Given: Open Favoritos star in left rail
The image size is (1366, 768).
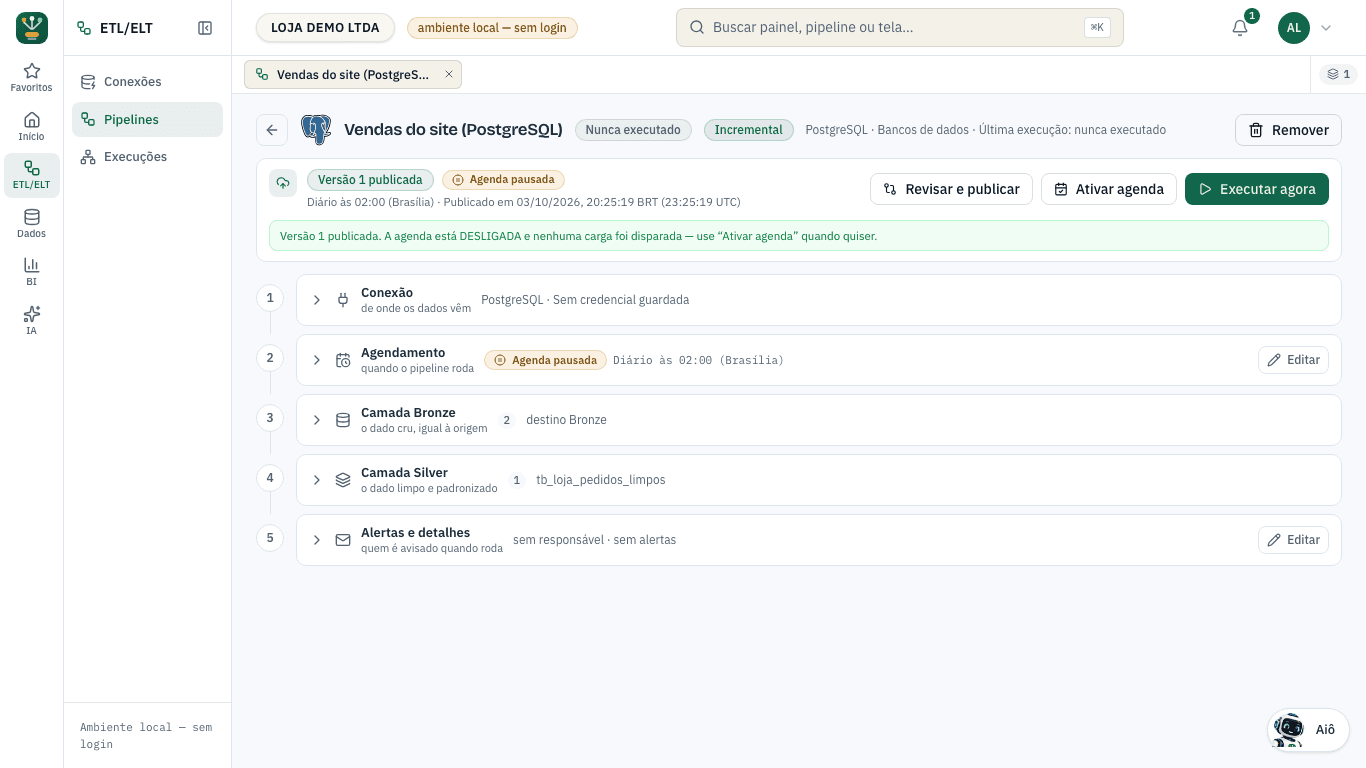Looking at the screenshot, I should coord(32,78).
